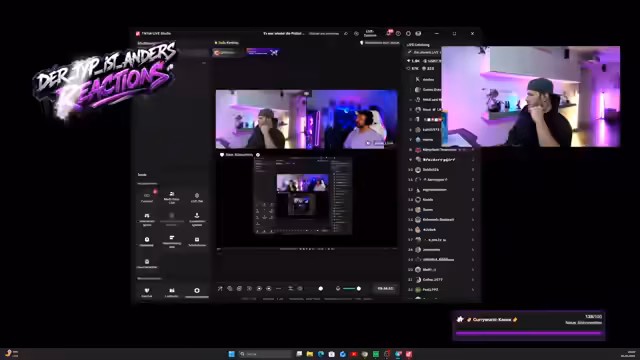Click the stream title text in title bar
640x360 pixels.
tap(284, 33)
